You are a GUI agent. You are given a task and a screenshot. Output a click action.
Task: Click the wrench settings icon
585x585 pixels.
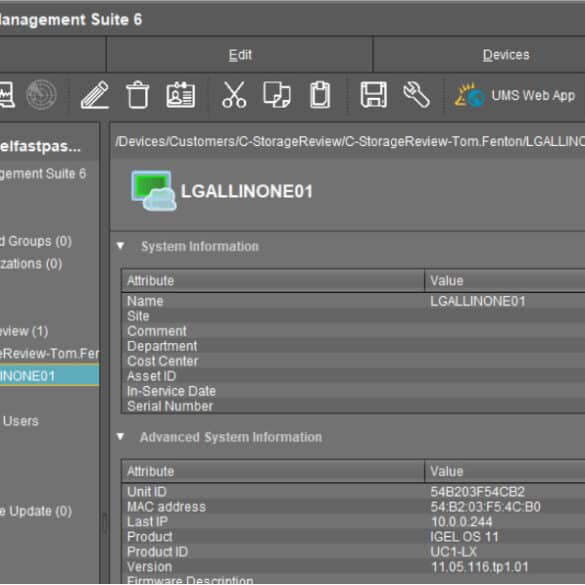click(416, 95)
